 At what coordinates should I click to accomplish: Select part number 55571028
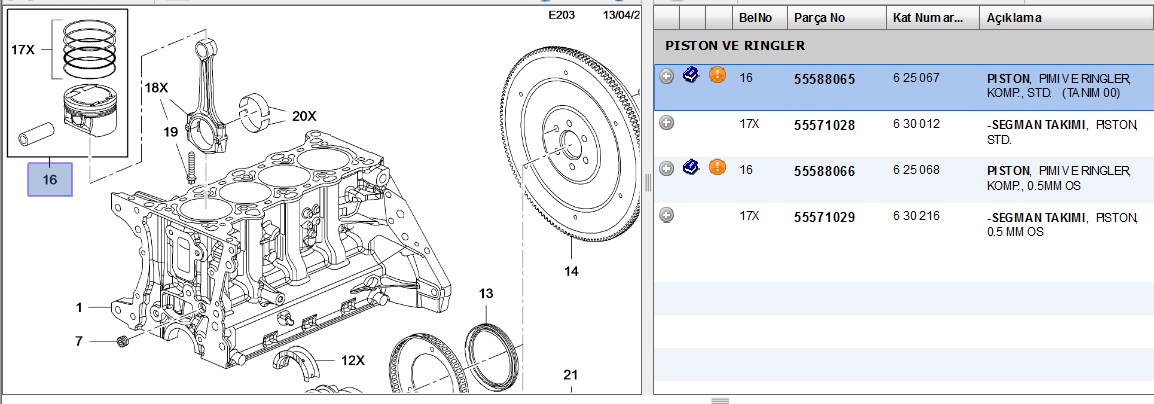pos(824,126)
